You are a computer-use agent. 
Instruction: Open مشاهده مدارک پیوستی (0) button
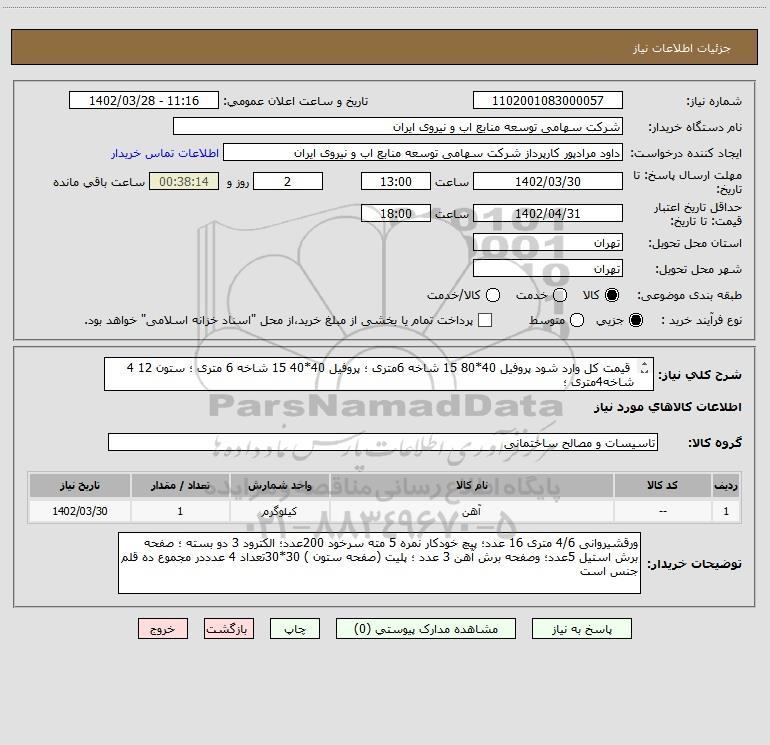point(426,629)
